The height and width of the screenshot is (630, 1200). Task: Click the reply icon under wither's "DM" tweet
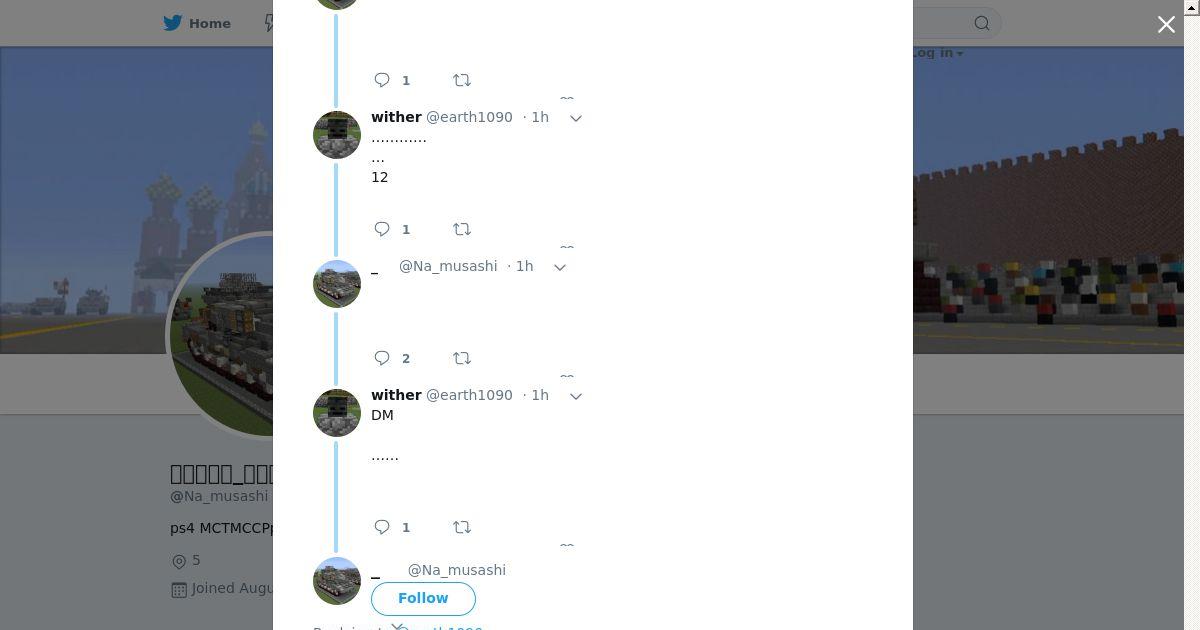tap(382, 527)
